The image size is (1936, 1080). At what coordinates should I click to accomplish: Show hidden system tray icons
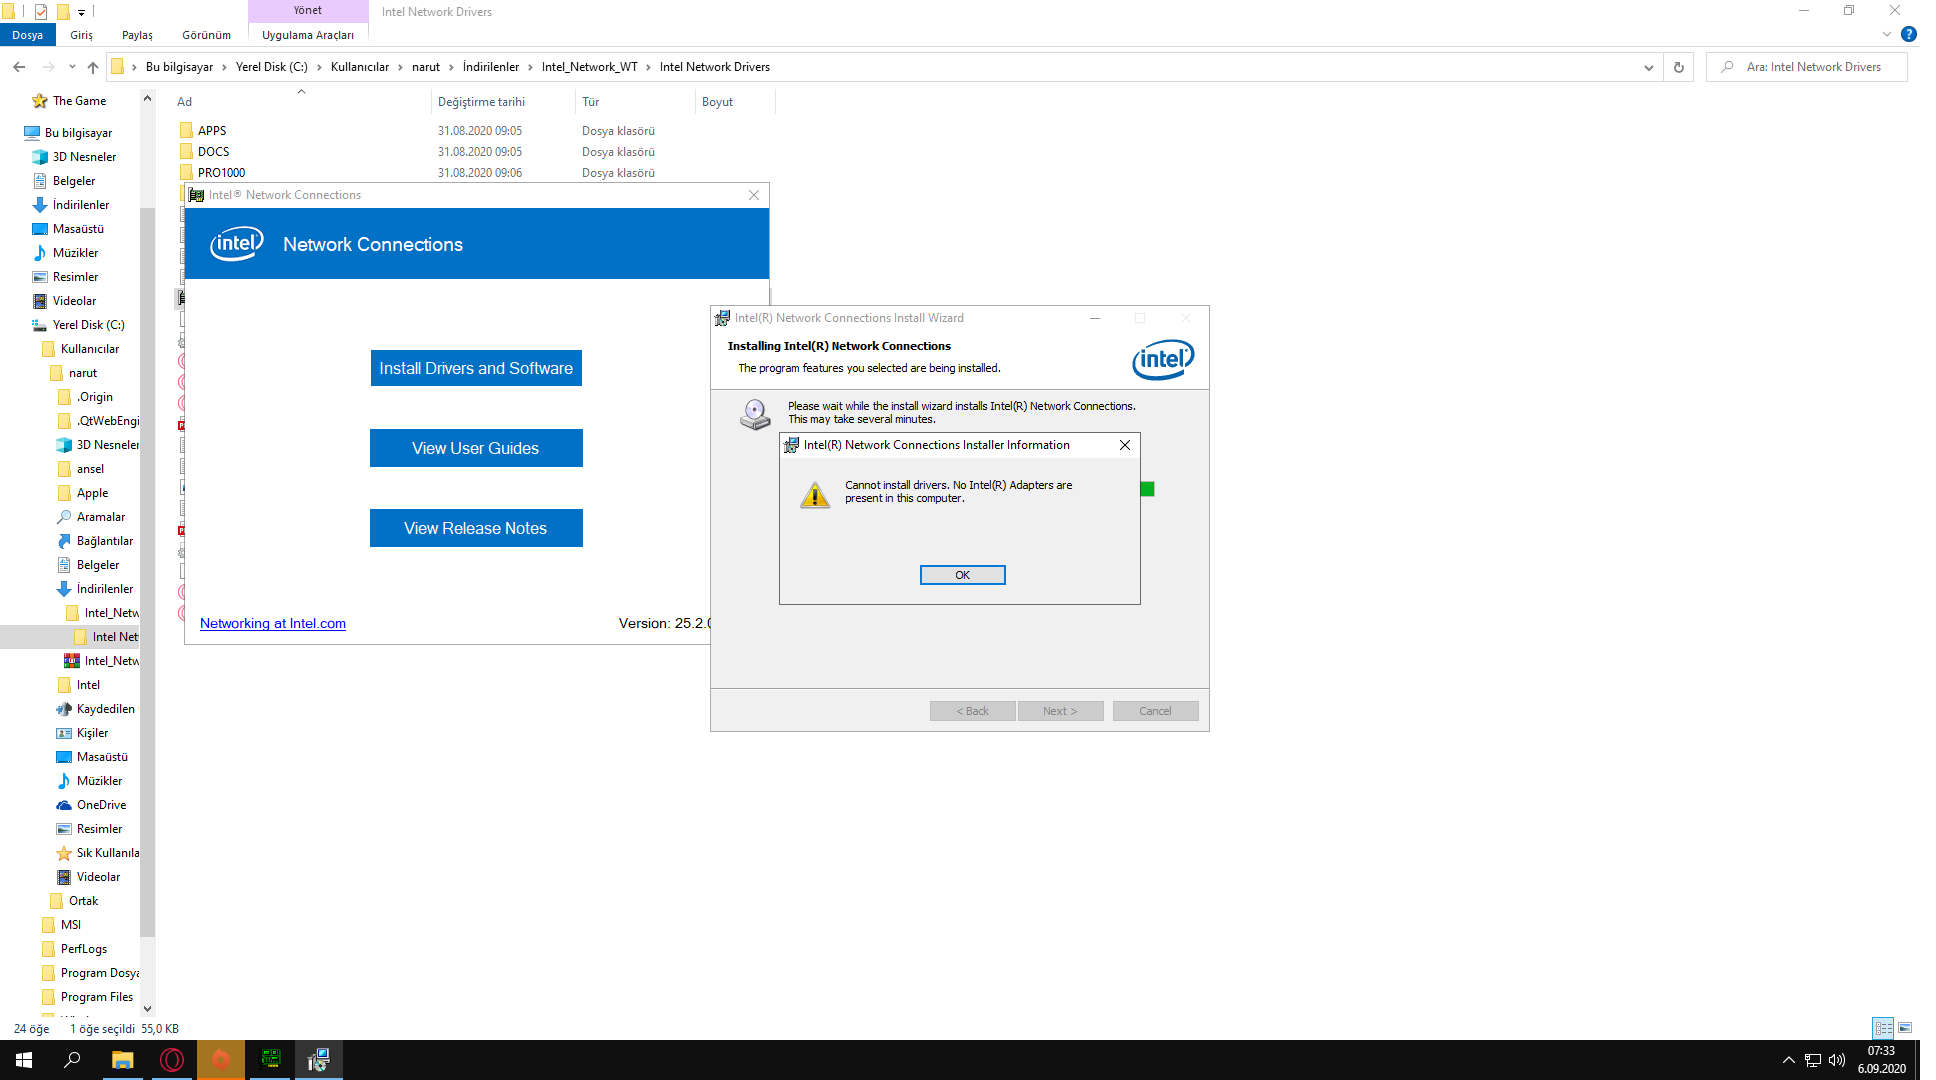pos(1789,1060)
